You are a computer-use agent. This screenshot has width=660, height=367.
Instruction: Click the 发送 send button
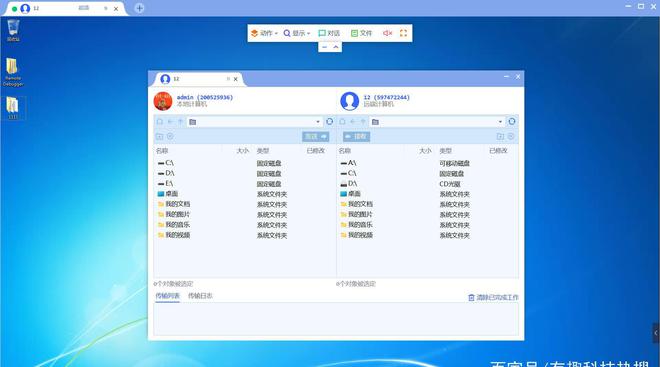coord(316,136)
